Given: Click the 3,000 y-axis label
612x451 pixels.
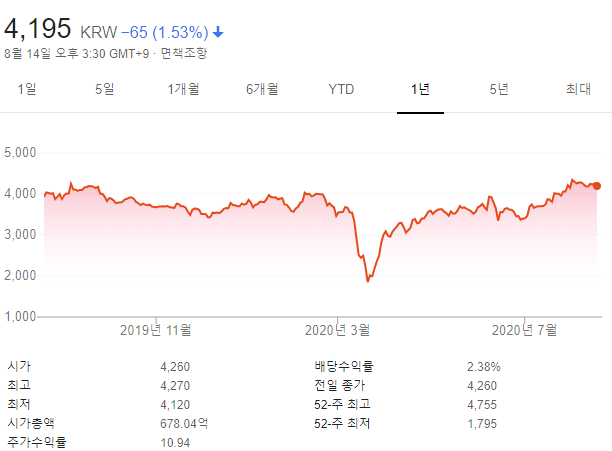Looking at the screenshot, I should pyautogui.click(x=20, y=234).
